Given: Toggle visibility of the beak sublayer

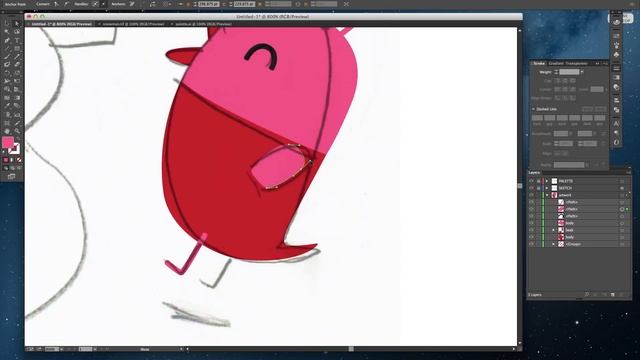Looking at the screenshot, I should [x=531, y=230].
